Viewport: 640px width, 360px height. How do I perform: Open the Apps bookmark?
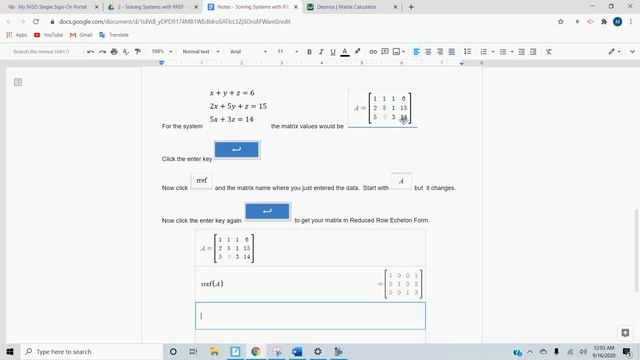coord(17,35)
